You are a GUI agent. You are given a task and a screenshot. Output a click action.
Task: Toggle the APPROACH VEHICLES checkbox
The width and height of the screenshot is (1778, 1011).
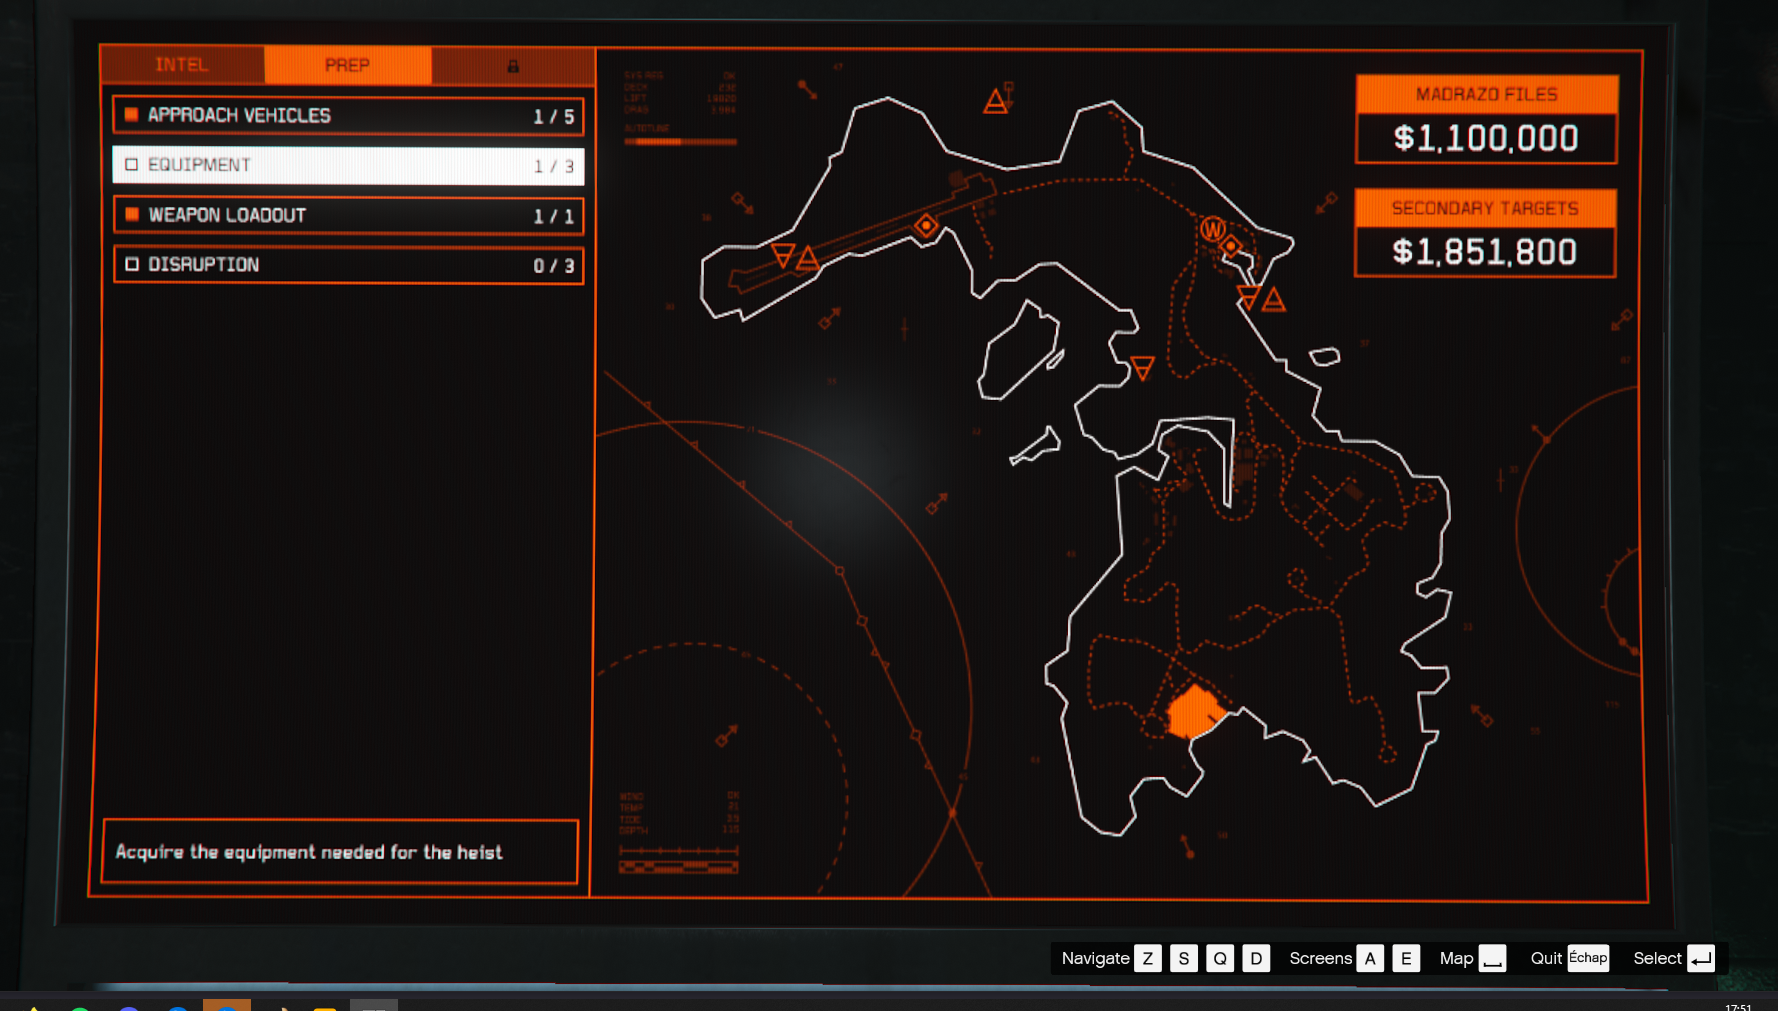[131, 115]
